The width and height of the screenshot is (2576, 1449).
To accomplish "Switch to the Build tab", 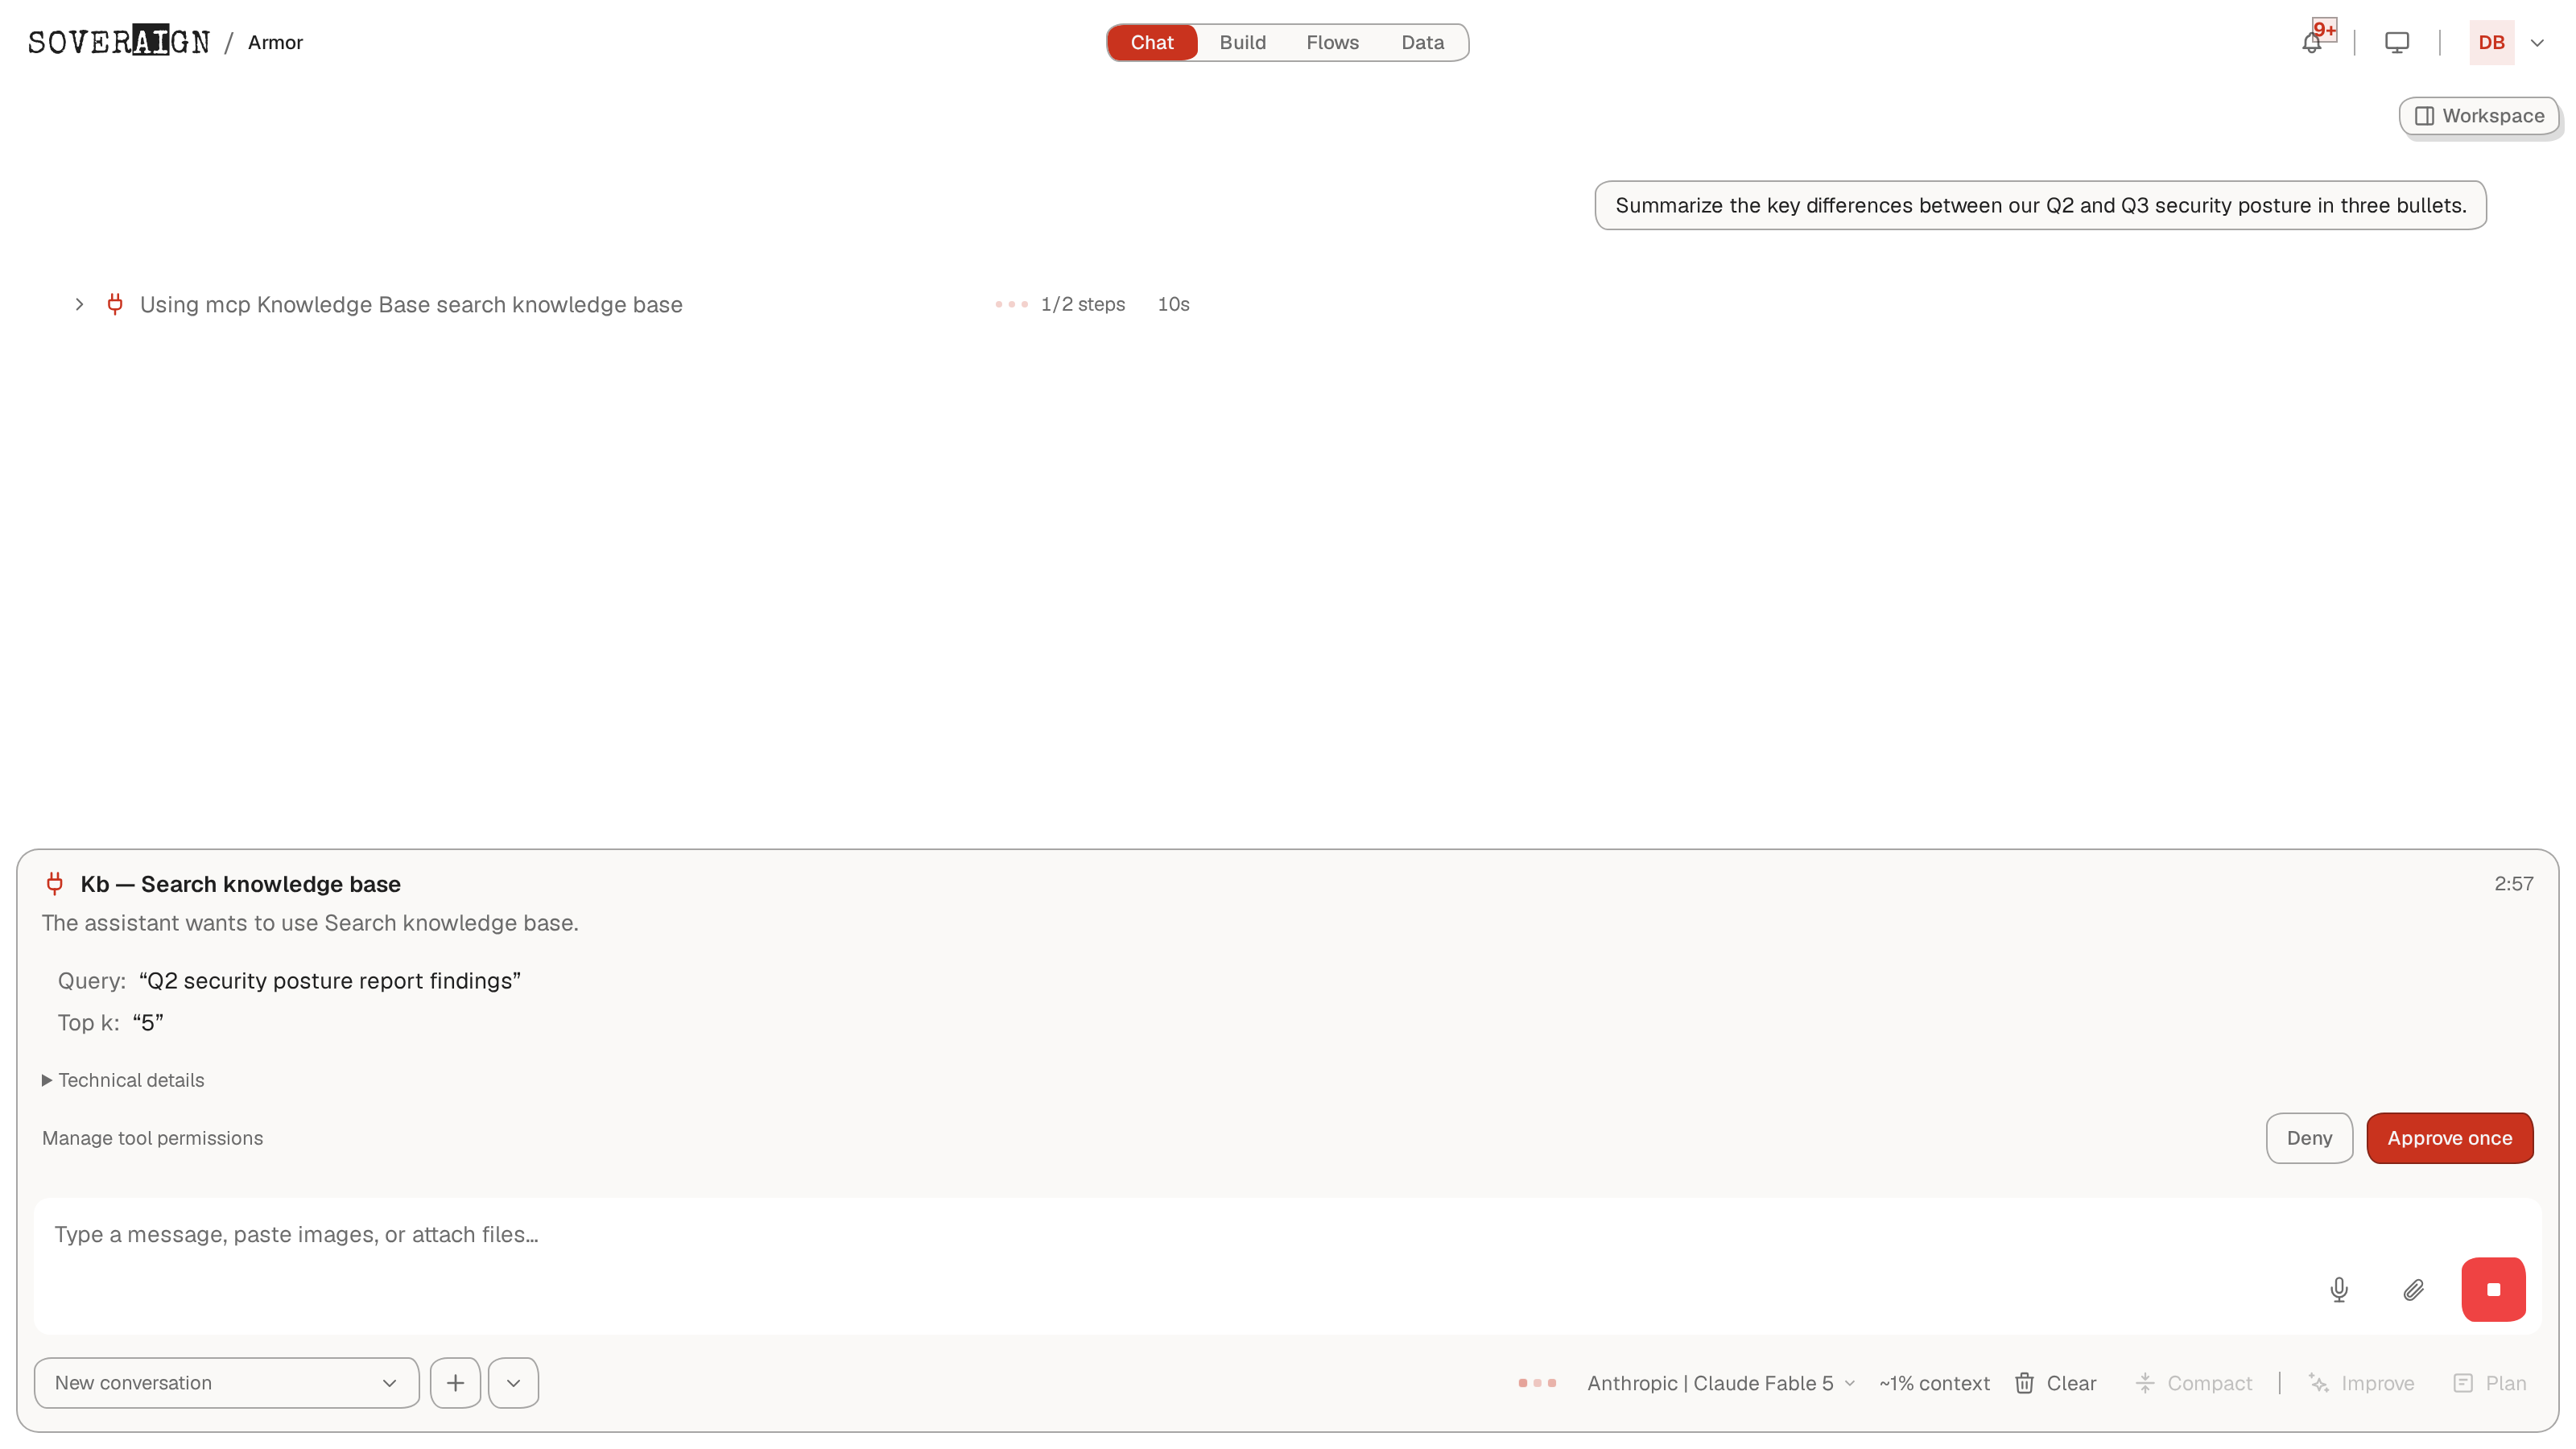I will [1242, 43].
